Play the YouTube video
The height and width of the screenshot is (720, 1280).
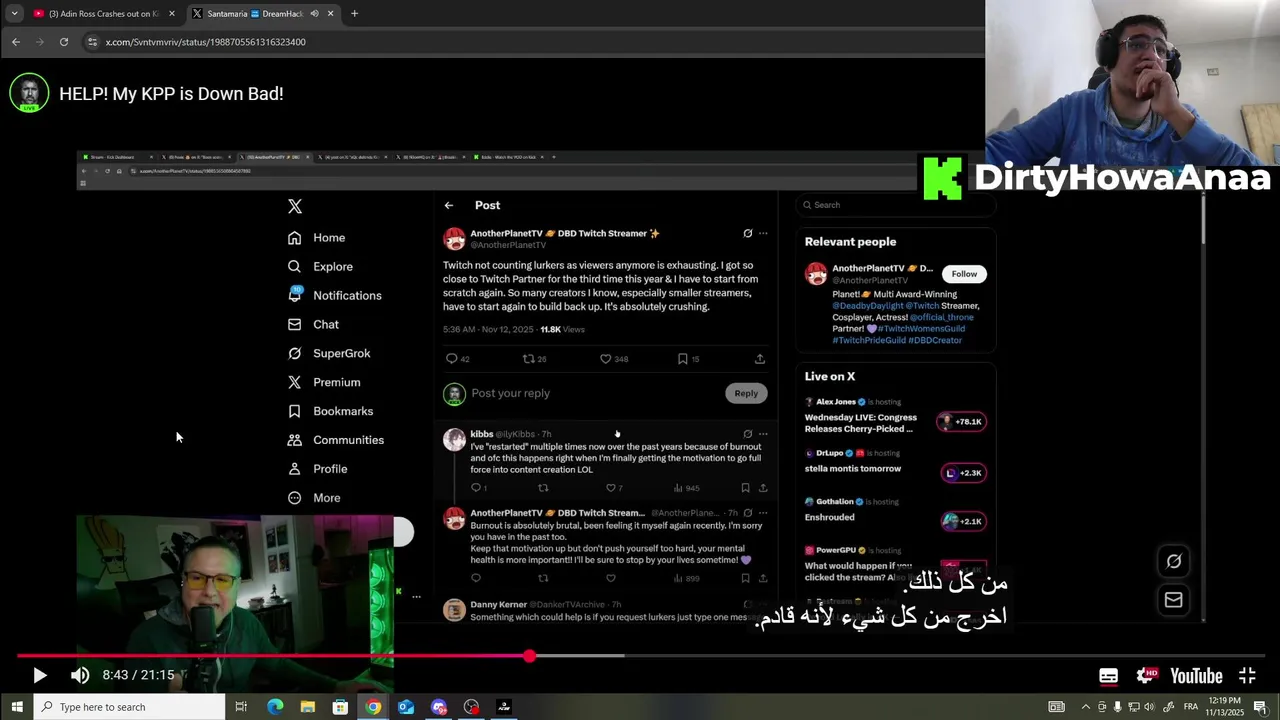pos(39,676)
